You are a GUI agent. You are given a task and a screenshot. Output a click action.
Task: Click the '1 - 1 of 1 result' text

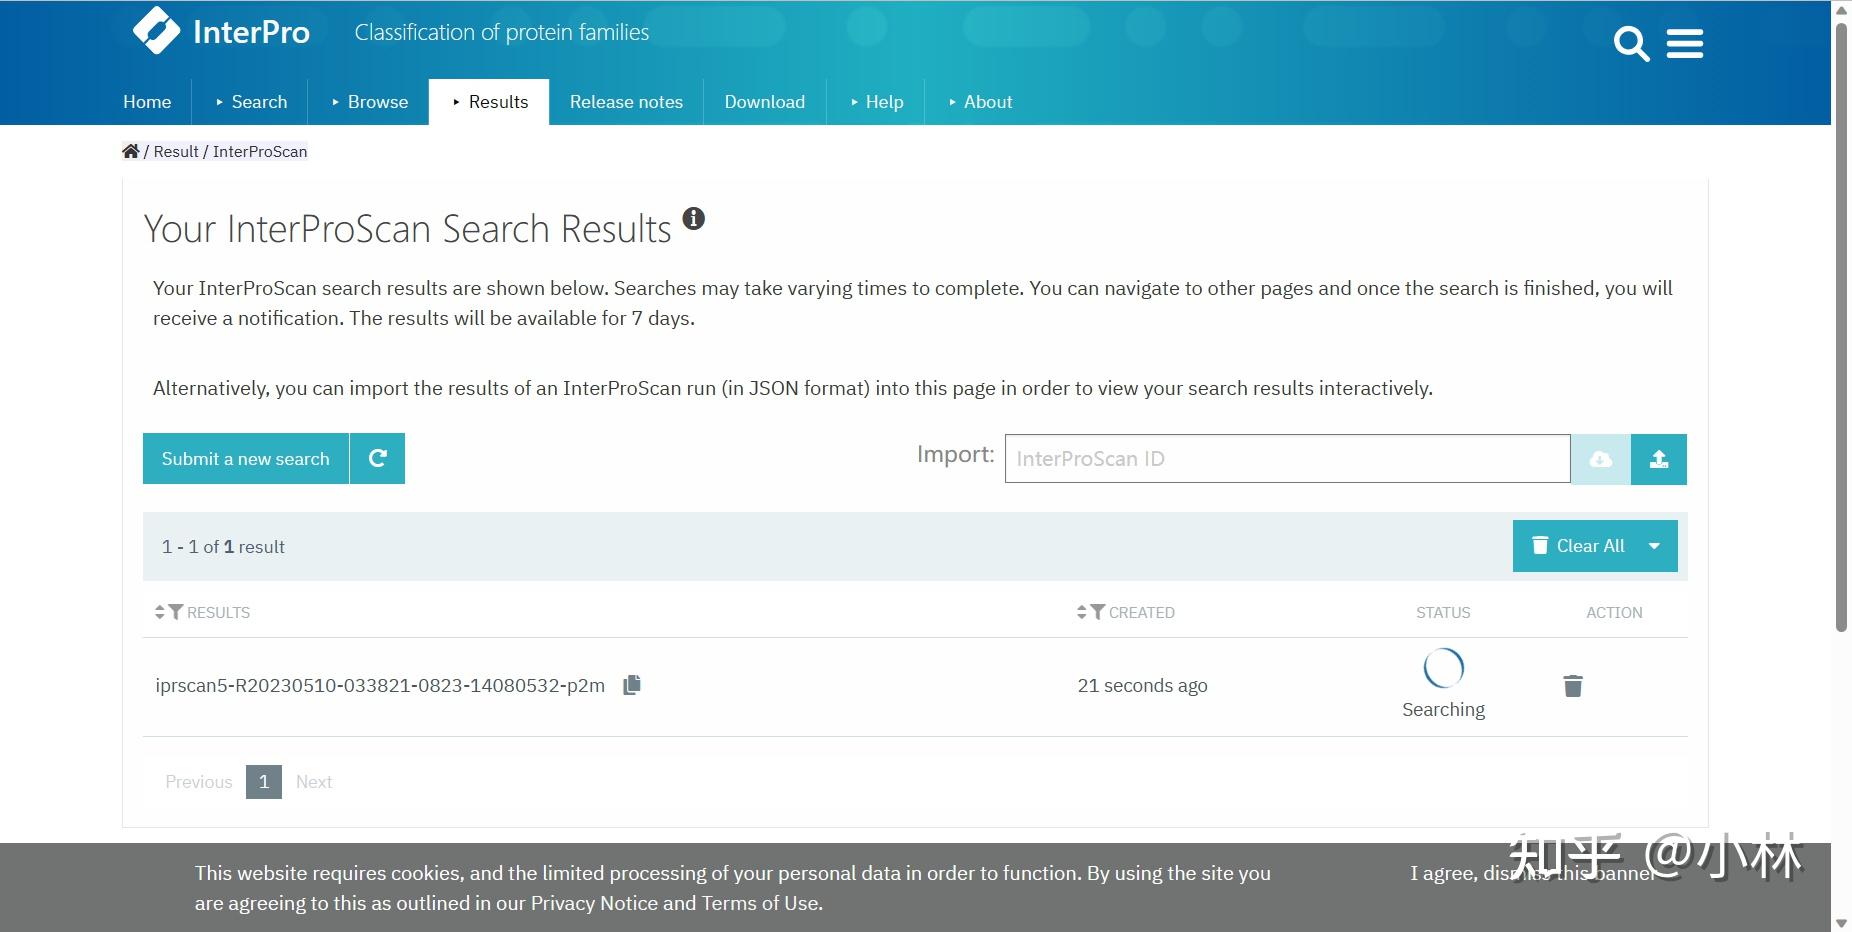[223, 547]
